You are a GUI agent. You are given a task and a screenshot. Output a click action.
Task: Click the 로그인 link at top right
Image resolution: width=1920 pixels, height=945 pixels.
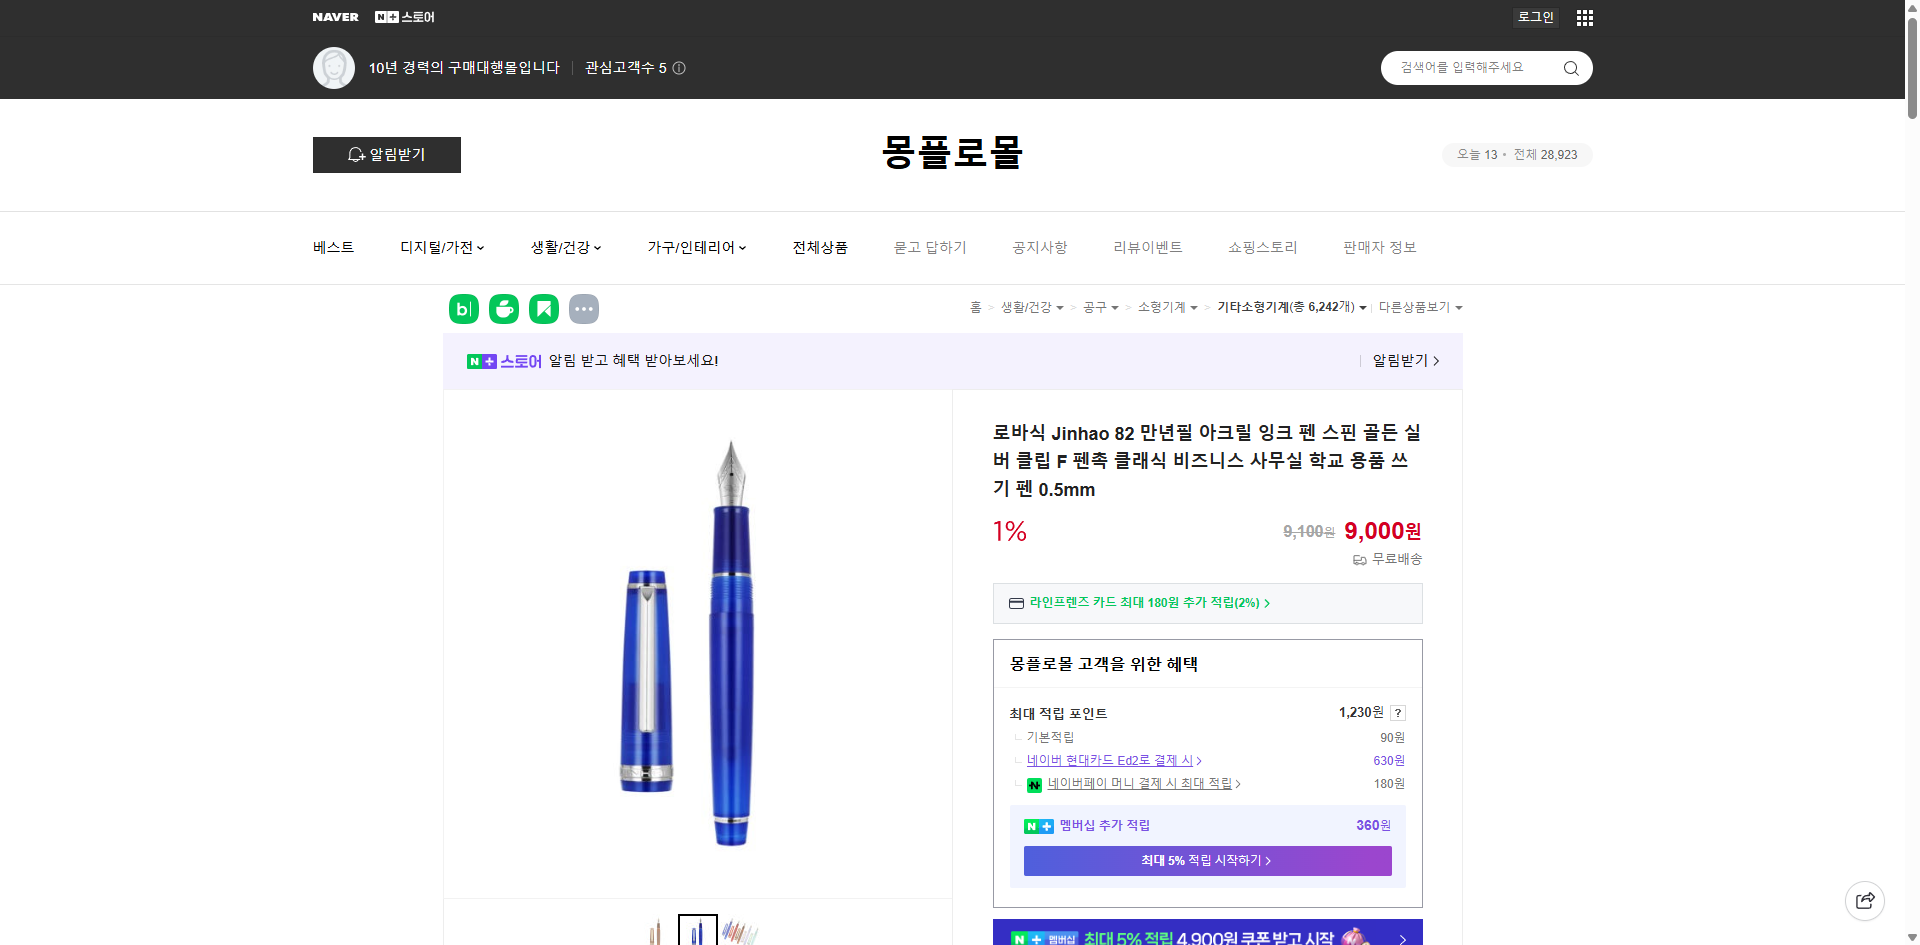(x=1535, y=17)
